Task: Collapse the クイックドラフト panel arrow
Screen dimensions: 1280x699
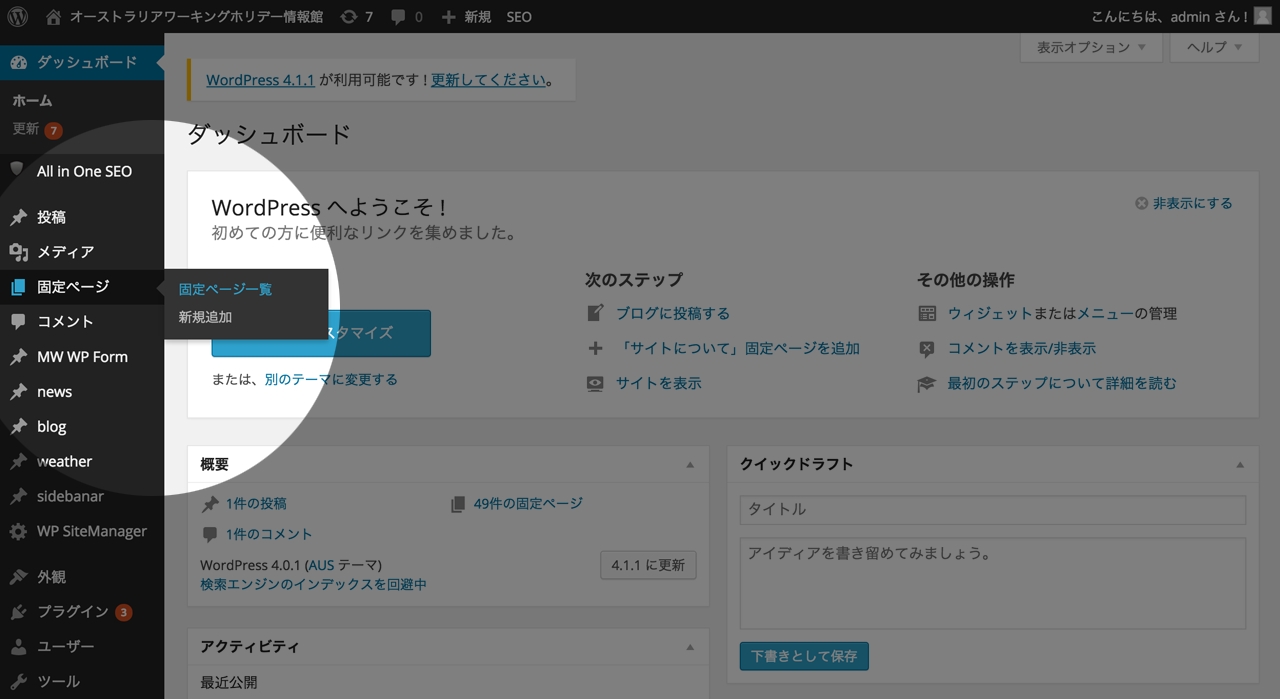Action: (x=1240, y=465)
